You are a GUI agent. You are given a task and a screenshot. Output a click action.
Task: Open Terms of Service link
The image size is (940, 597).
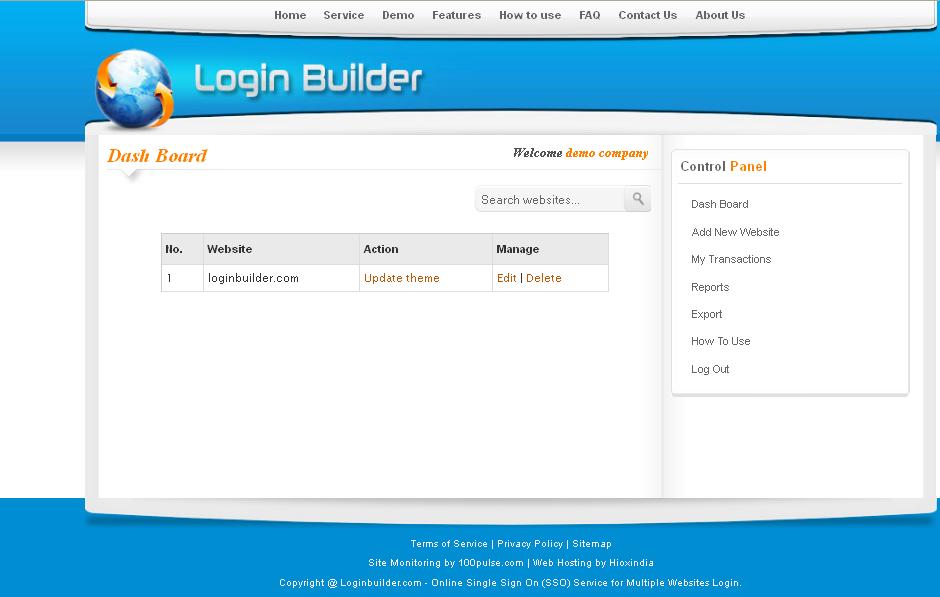[x=449, y=544]
